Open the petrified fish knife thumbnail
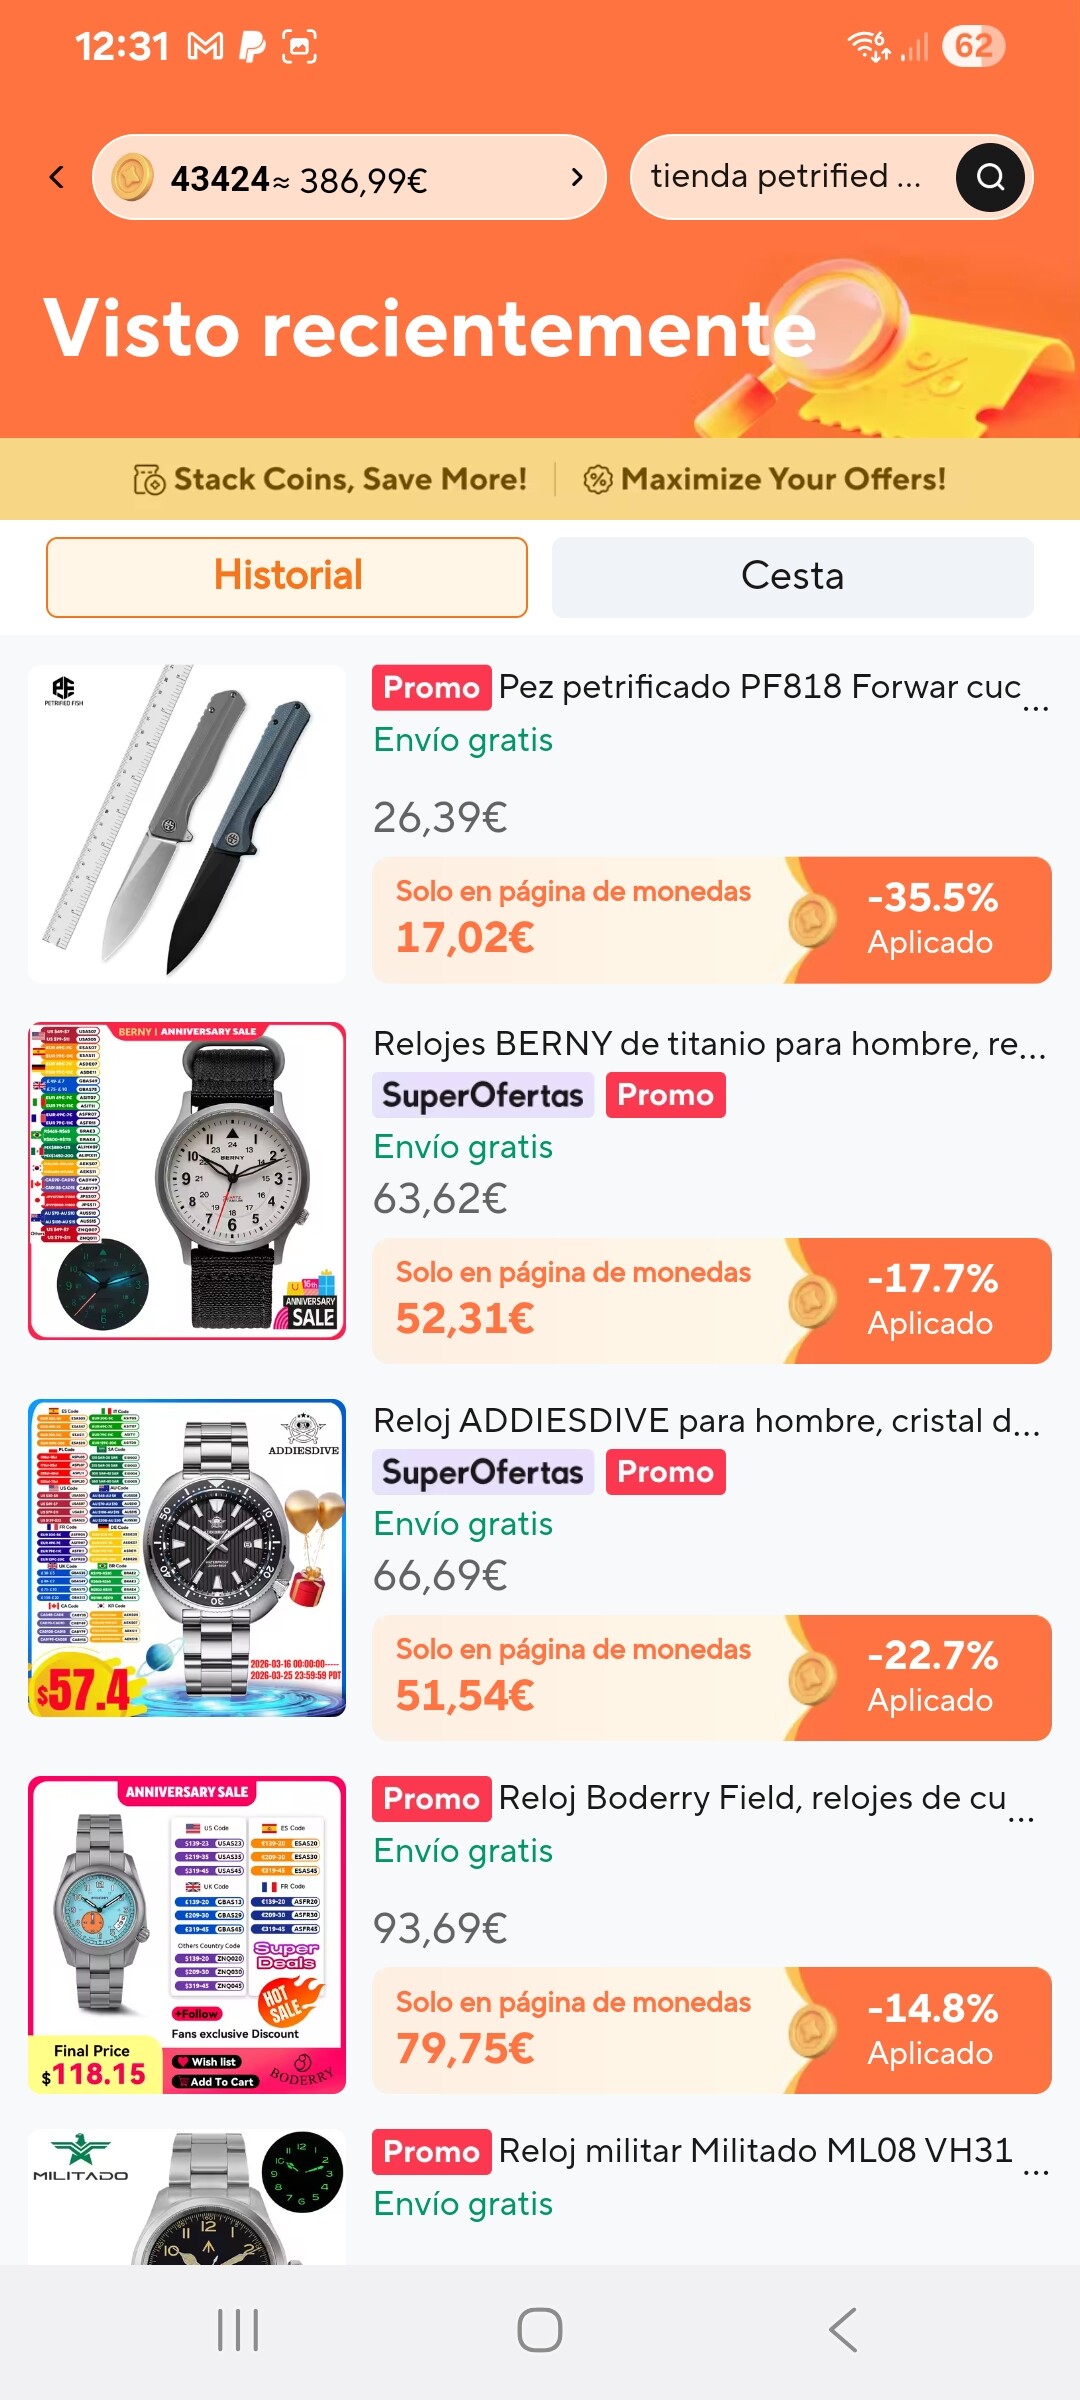This screenshot has height=2400, width=1080. pyautogui.click(x=187, y=824)
